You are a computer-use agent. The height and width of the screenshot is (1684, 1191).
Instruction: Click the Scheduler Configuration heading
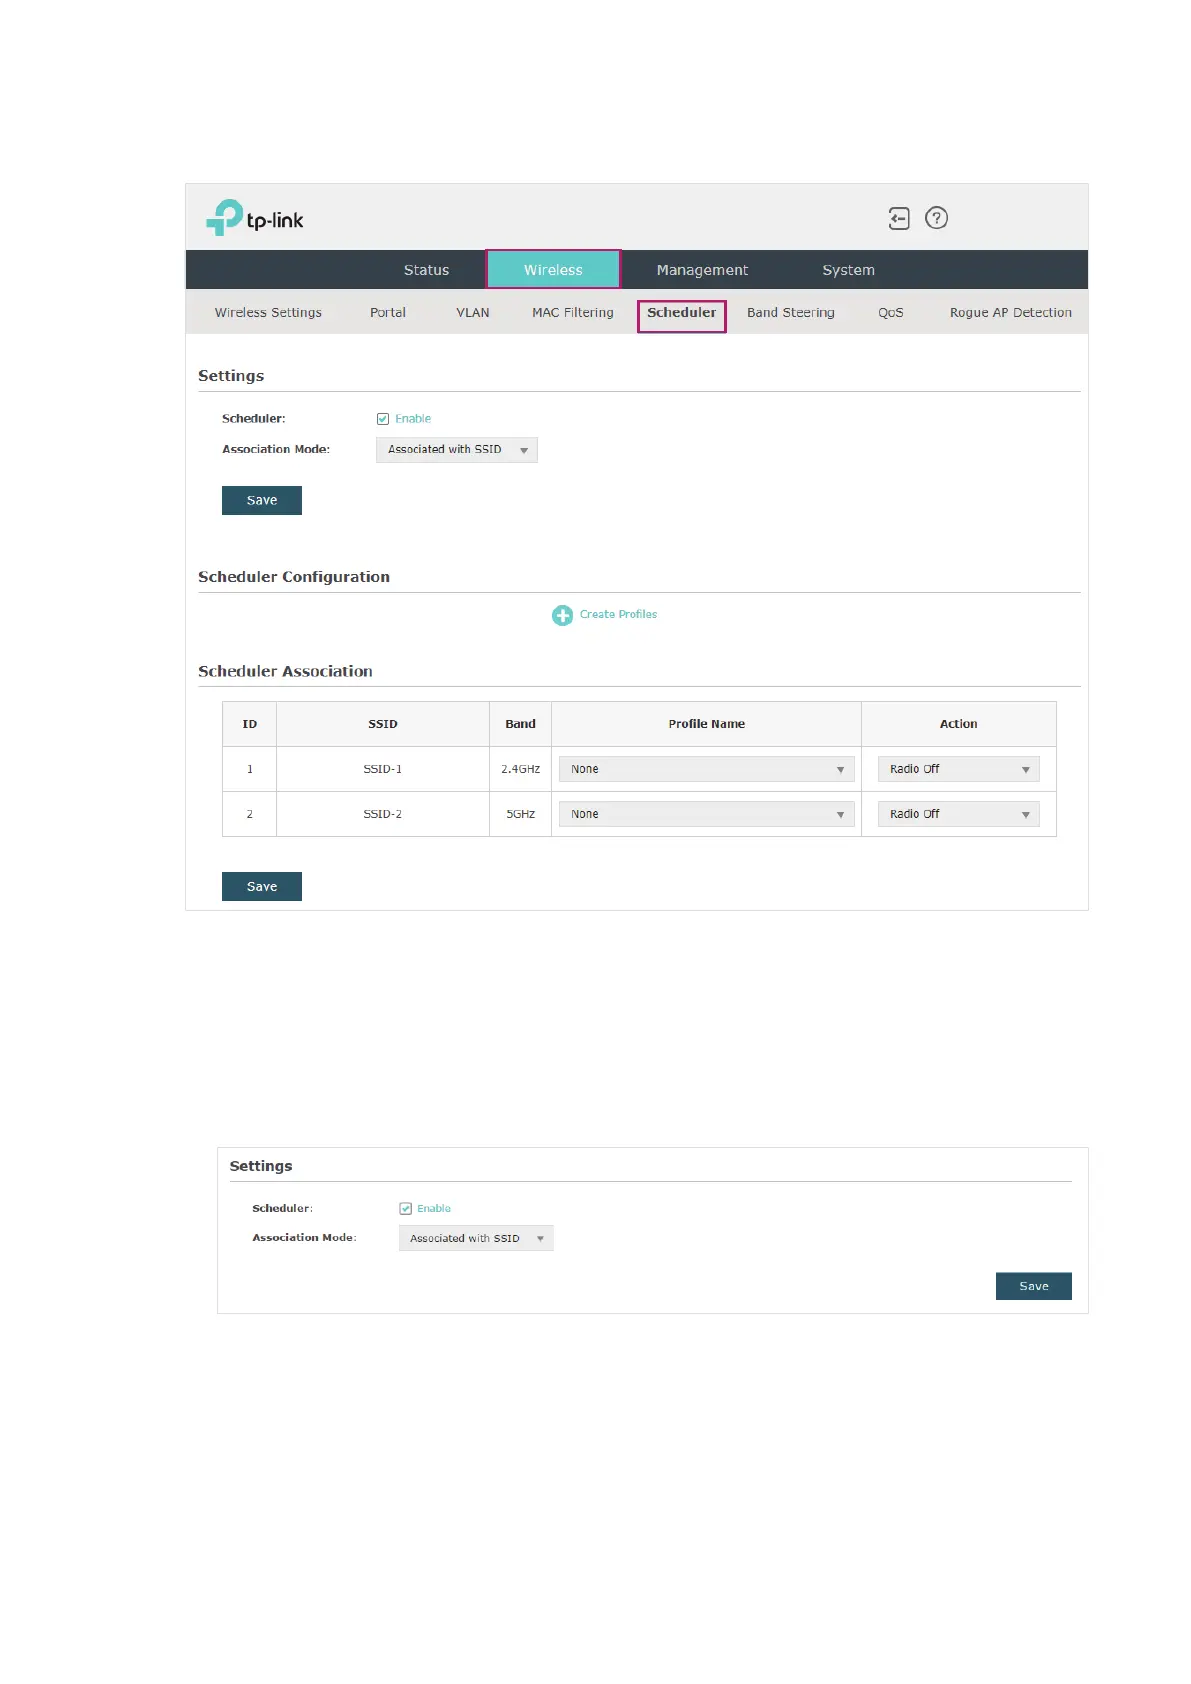(x=294, y=577)
